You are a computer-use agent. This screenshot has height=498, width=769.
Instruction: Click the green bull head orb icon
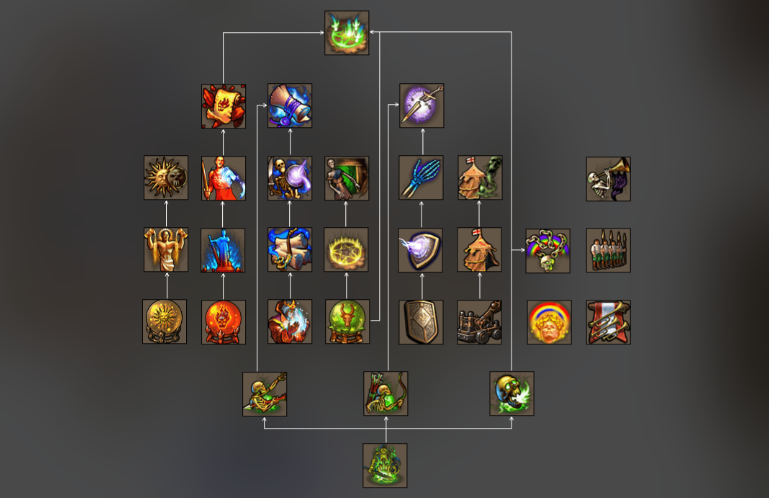347,322
